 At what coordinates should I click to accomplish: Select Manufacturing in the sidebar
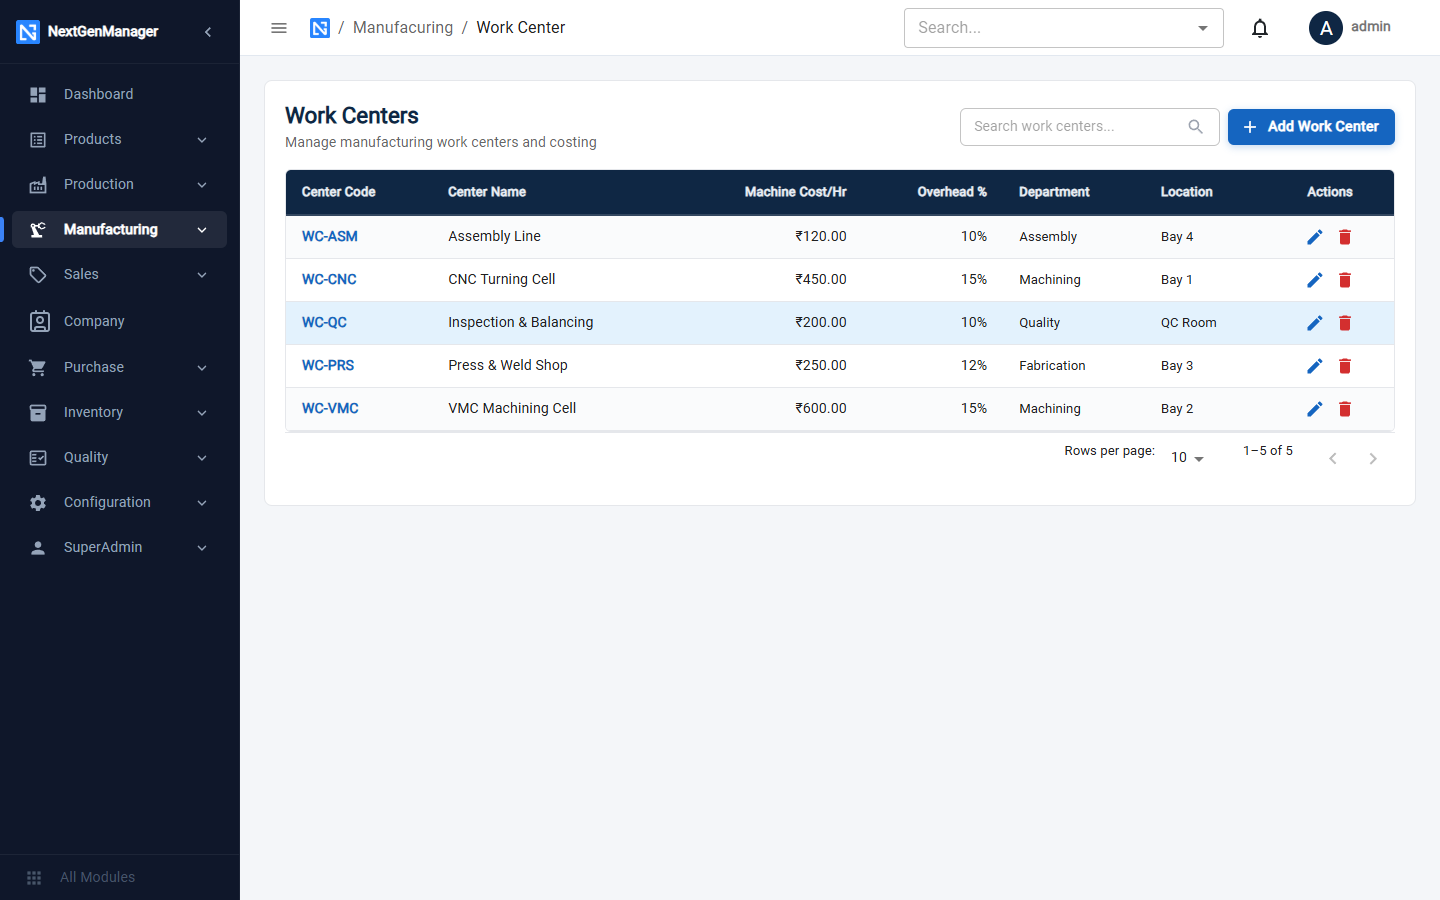[120, 230]
